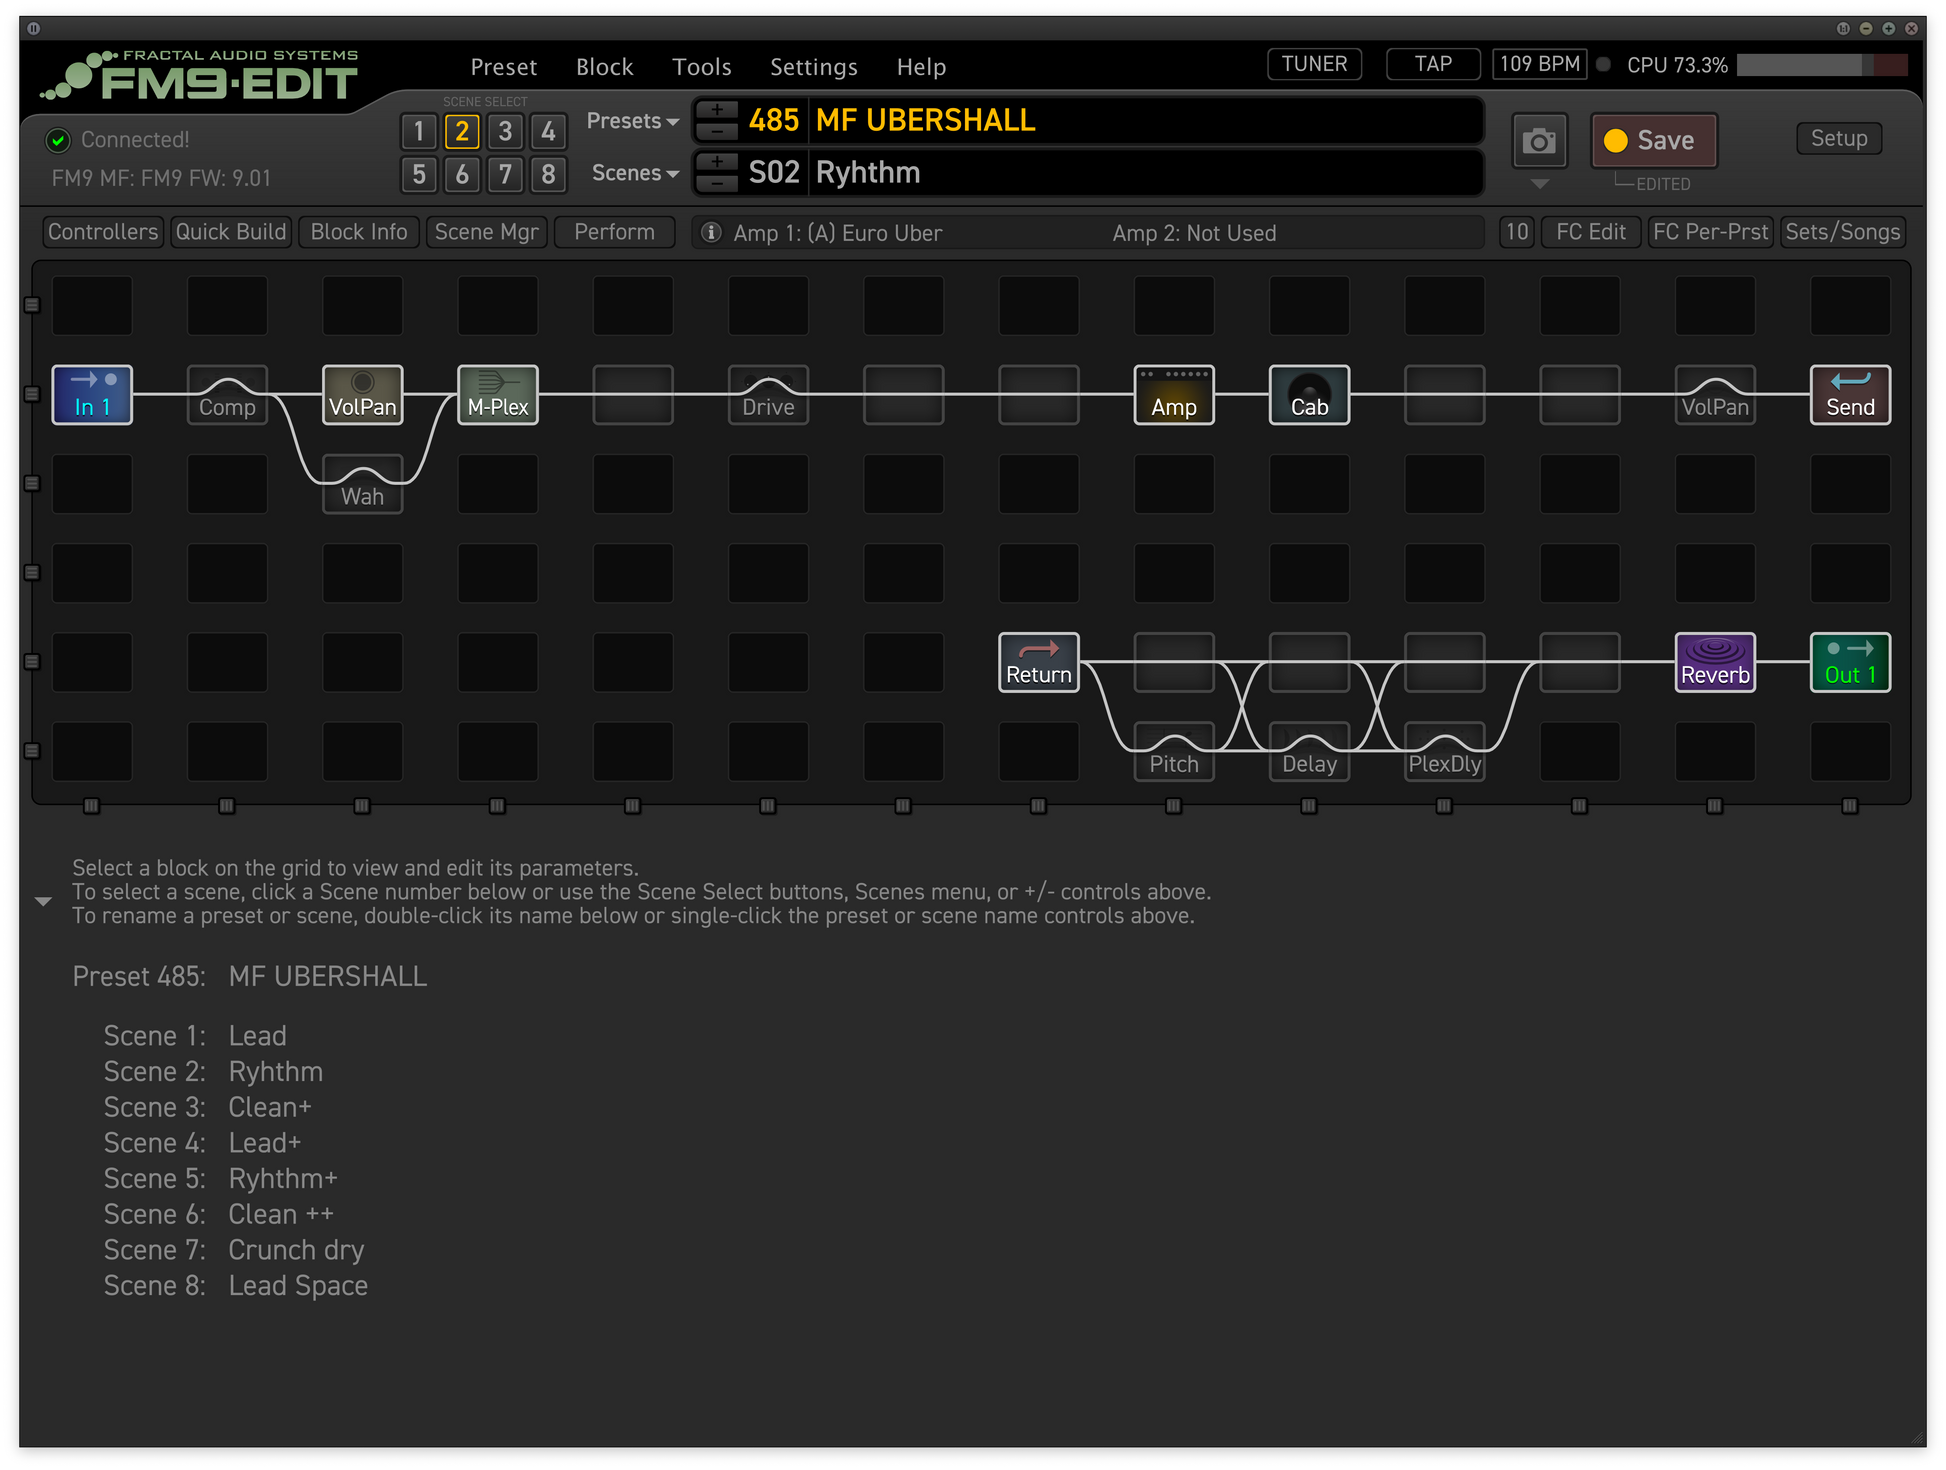Viewport: 1946px width, 1470px height.
Task: Open the Presets dropdown
Action: tap(632, 121)
